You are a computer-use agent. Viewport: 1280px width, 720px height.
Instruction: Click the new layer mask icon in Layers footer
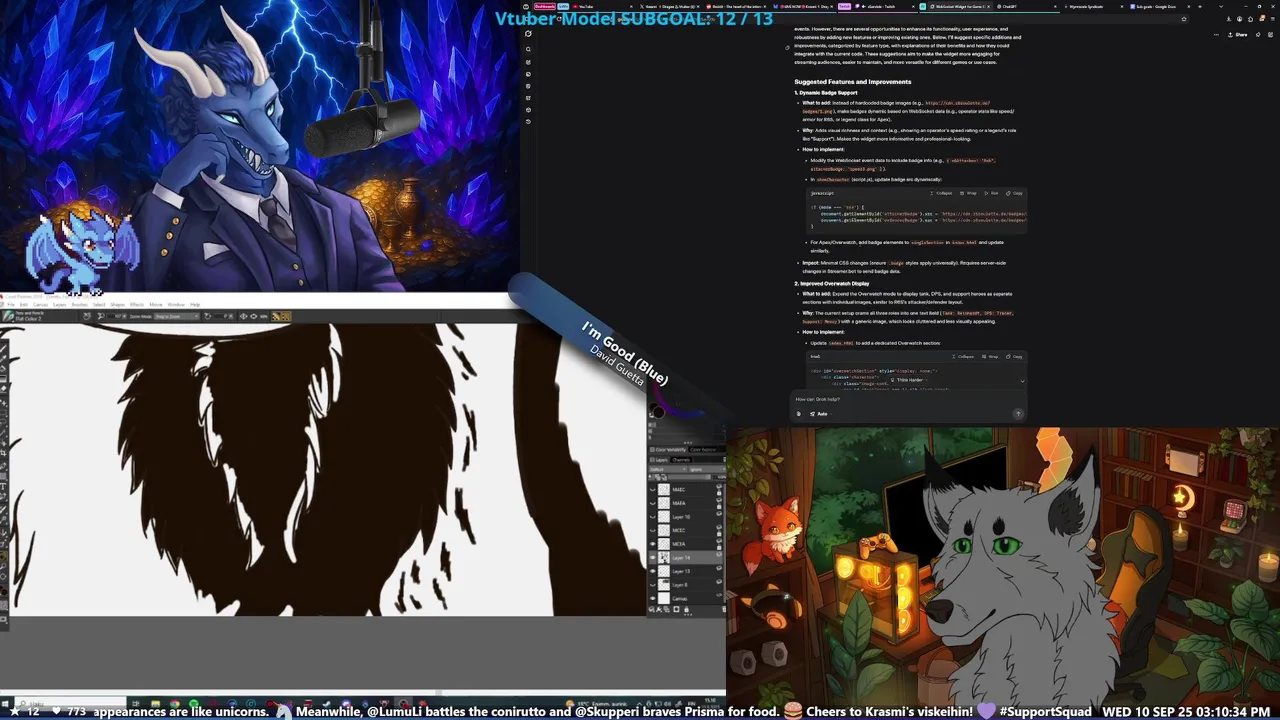(x=677, y=609)
